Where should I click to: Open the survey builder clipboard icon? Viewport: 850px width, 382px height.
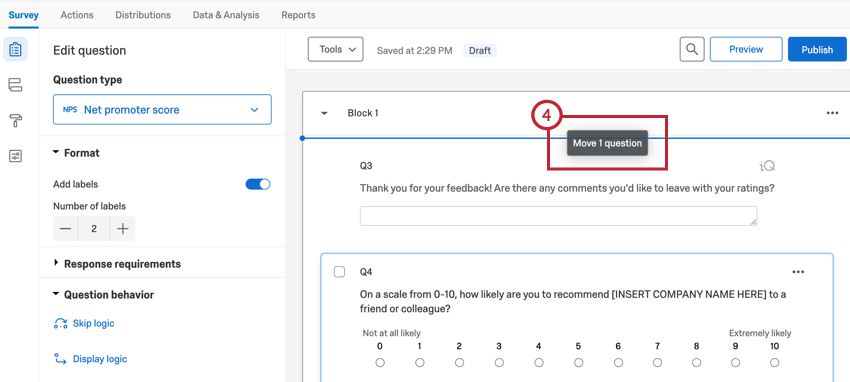click(x=15, y=50)
